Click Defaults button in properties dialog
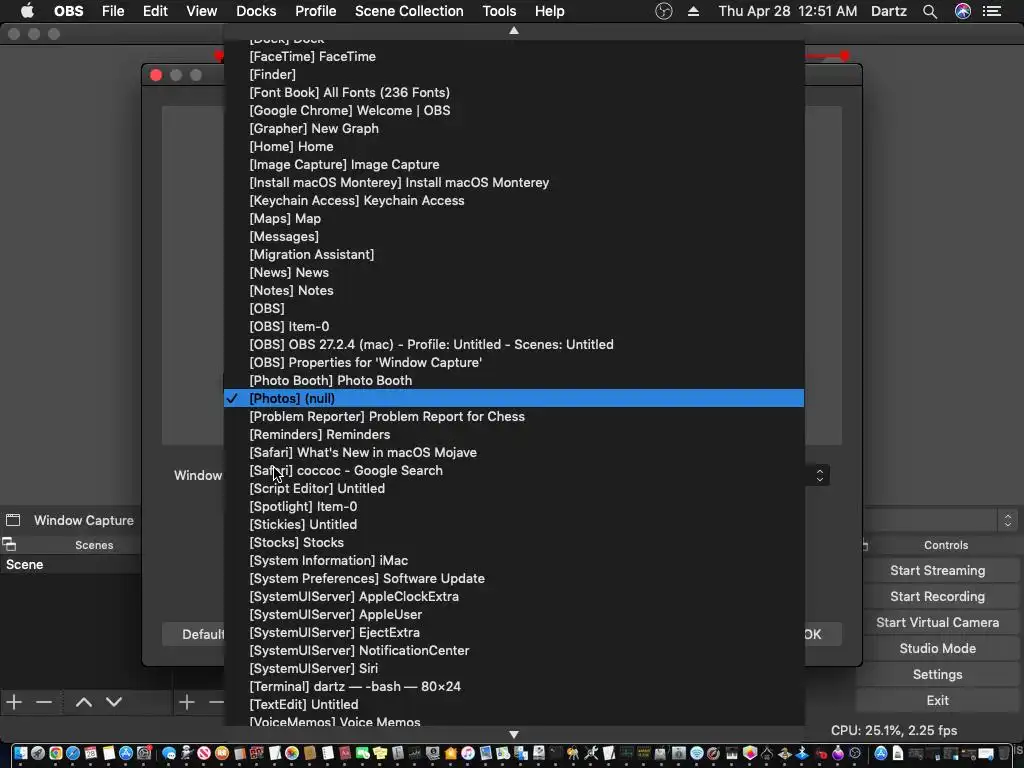 [193, 634]
